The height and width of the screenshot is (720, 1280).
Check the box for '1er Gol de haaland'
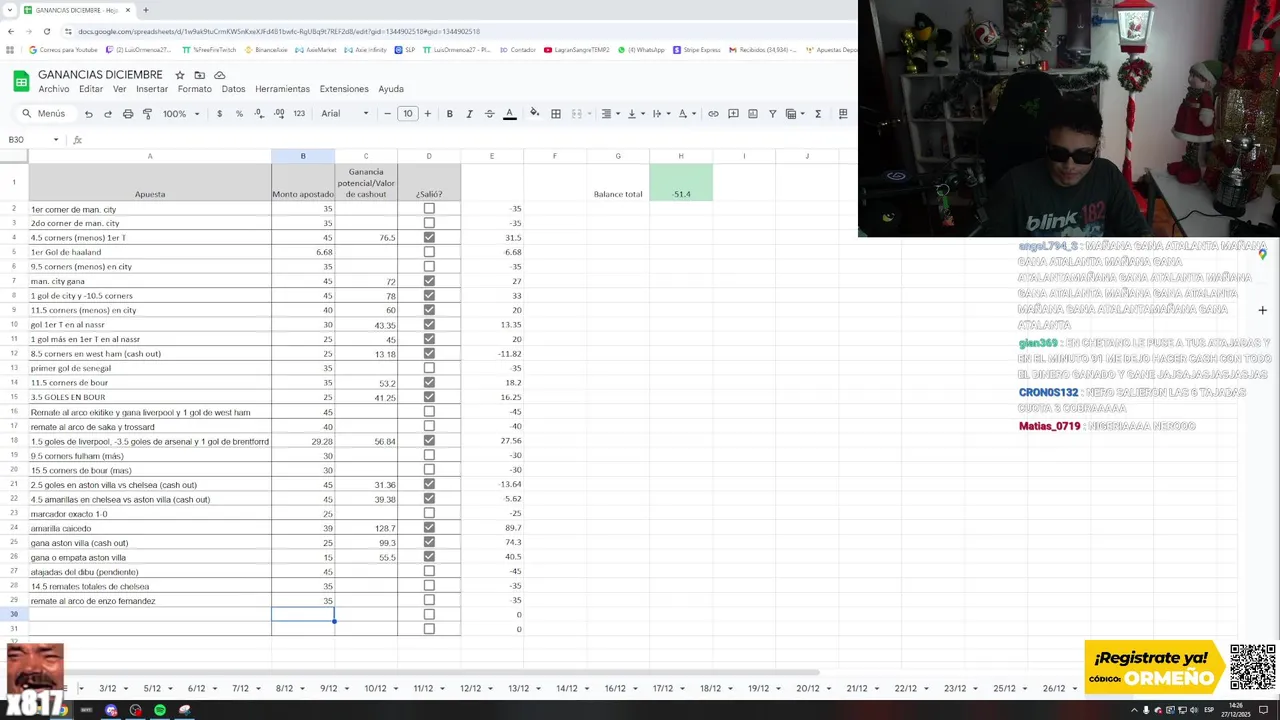pos(429,252)
